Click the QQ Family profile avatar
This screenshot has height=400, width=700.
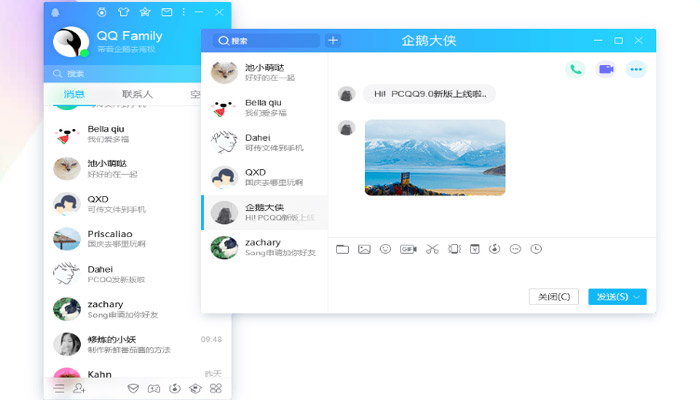[71, 42]
